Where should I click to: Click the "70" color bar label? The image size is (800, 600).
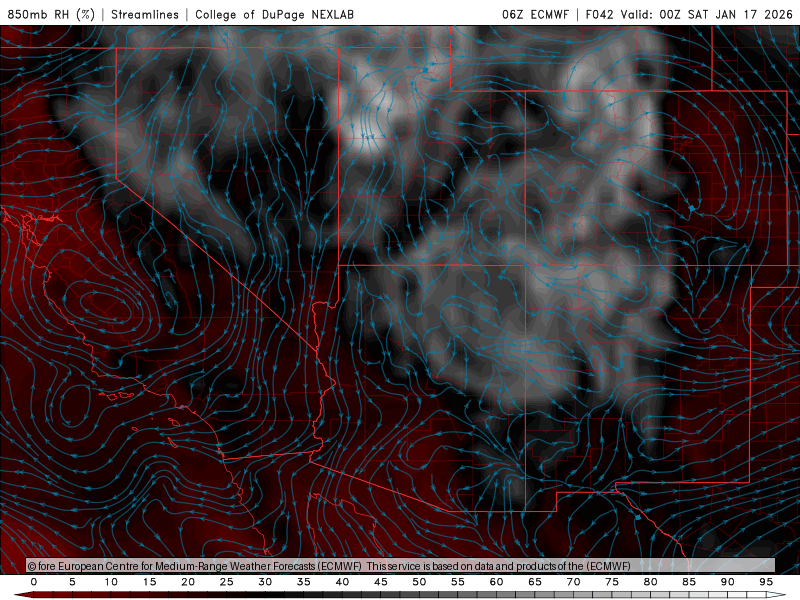[x=573, y=582]
